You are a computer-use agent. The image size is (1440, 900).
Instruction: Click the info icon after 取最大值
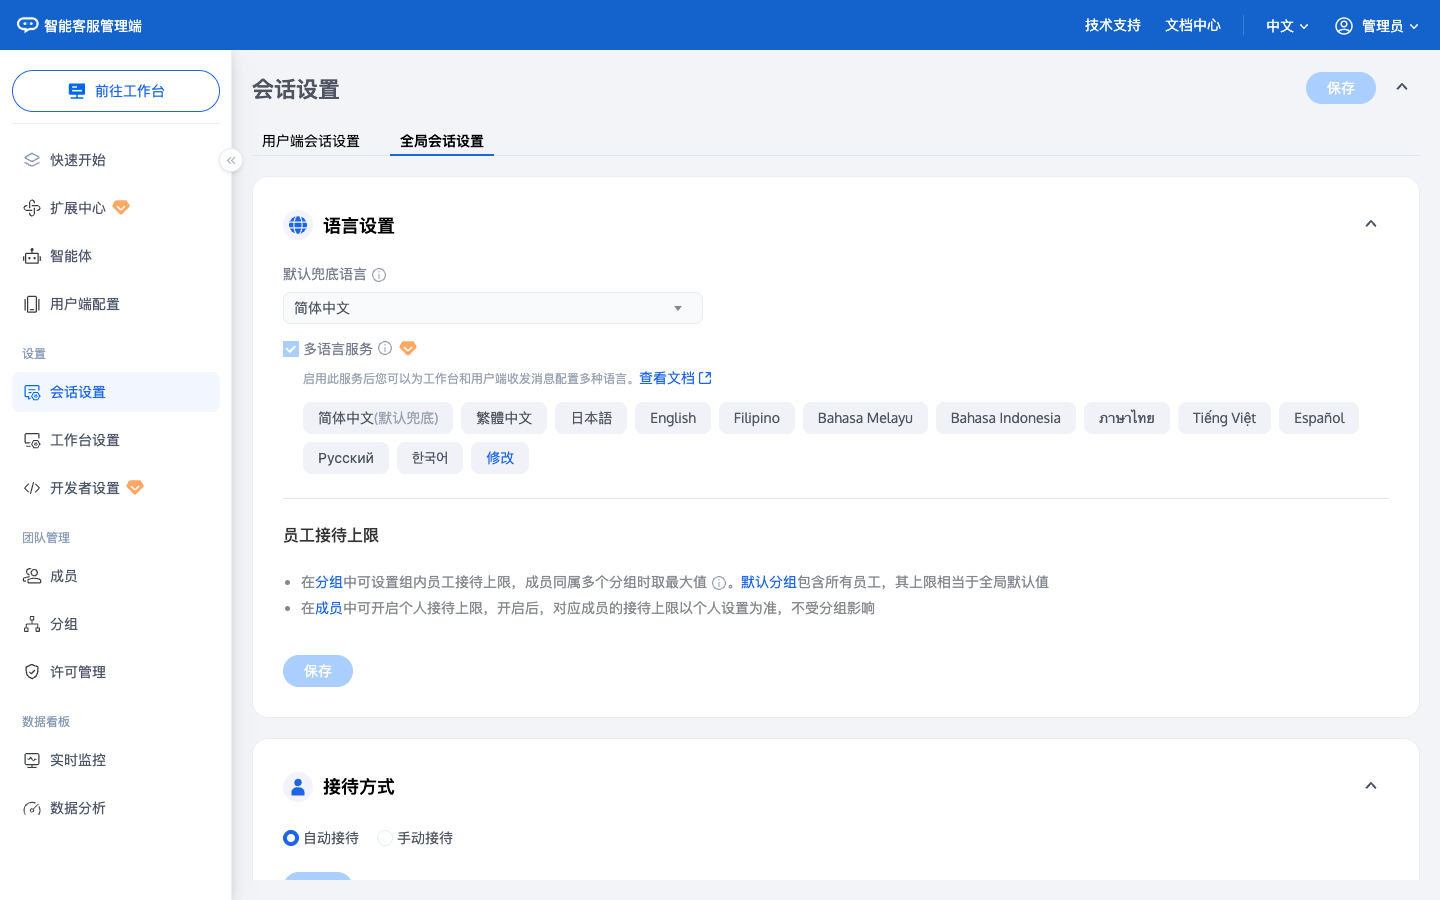point(719,583)
